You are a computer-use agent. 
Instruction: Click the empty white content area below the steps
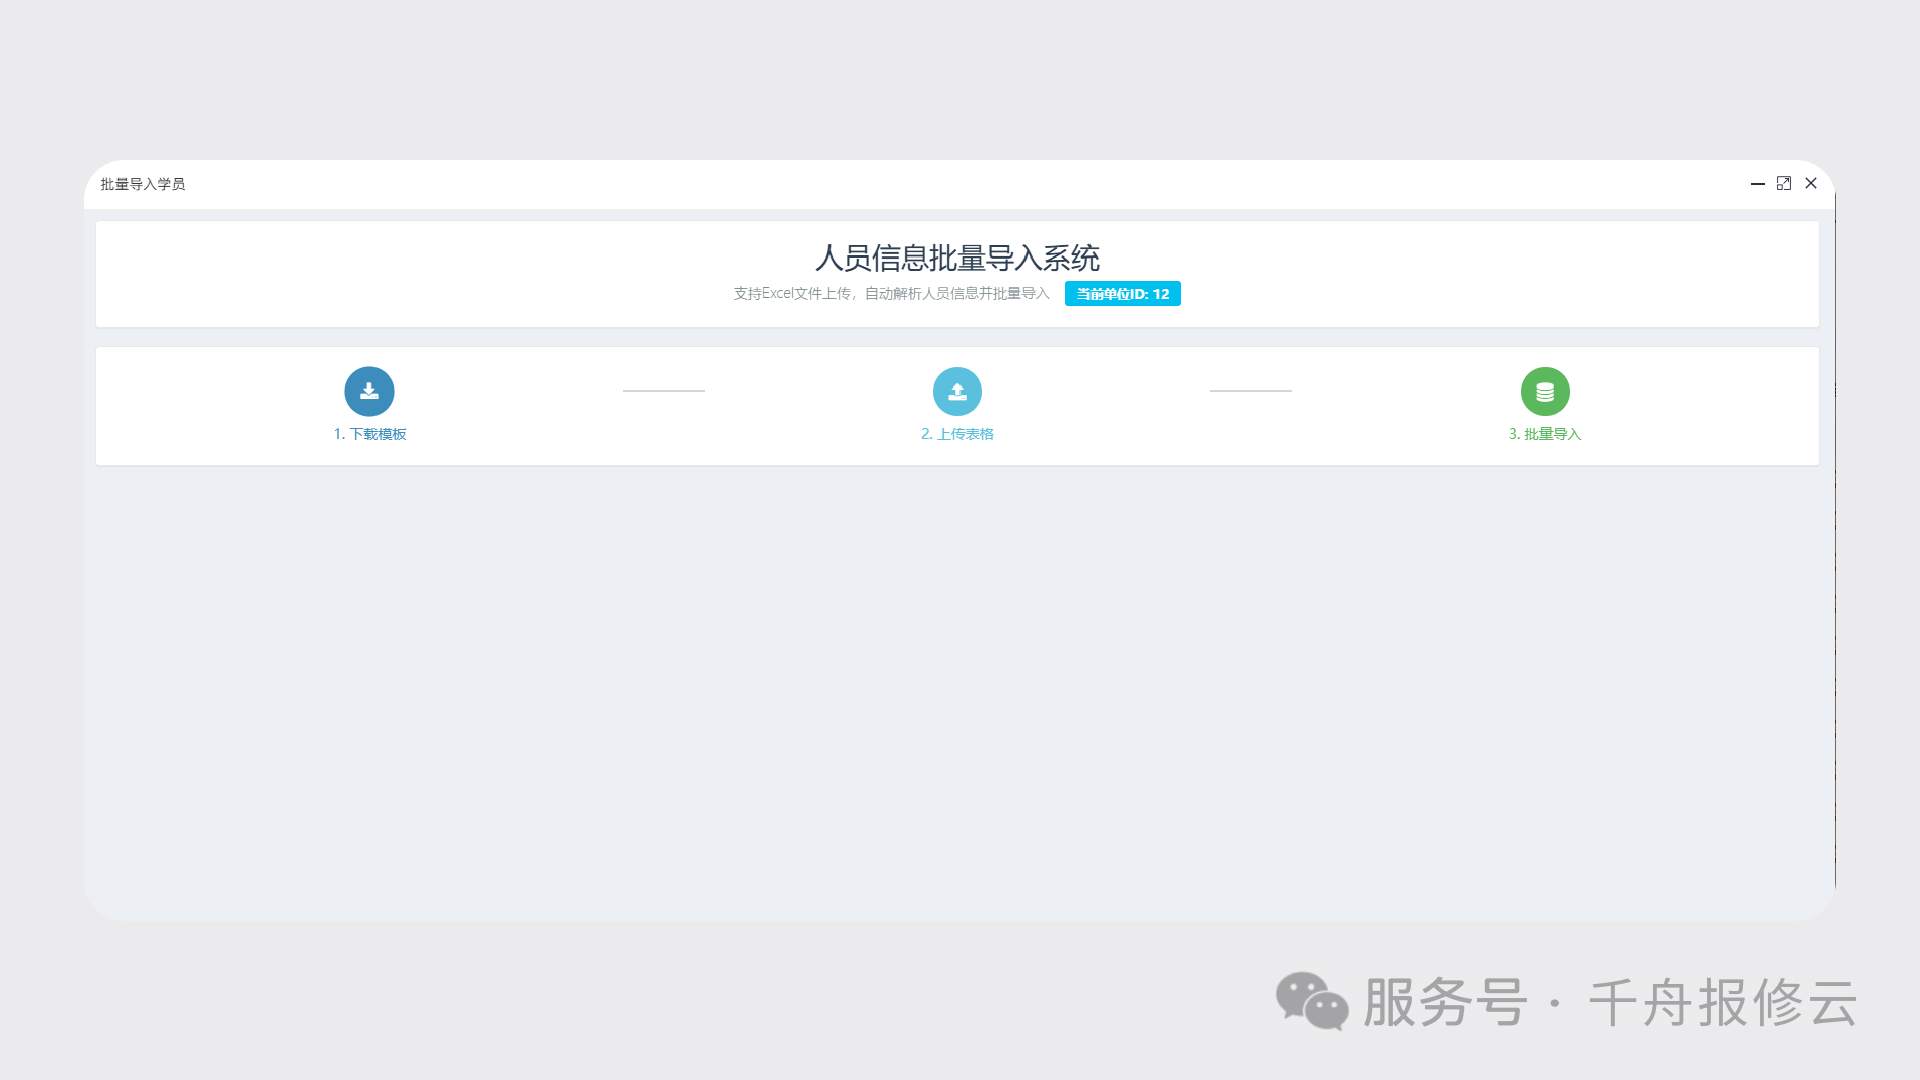pyautogui.click(x=958, y=680)
